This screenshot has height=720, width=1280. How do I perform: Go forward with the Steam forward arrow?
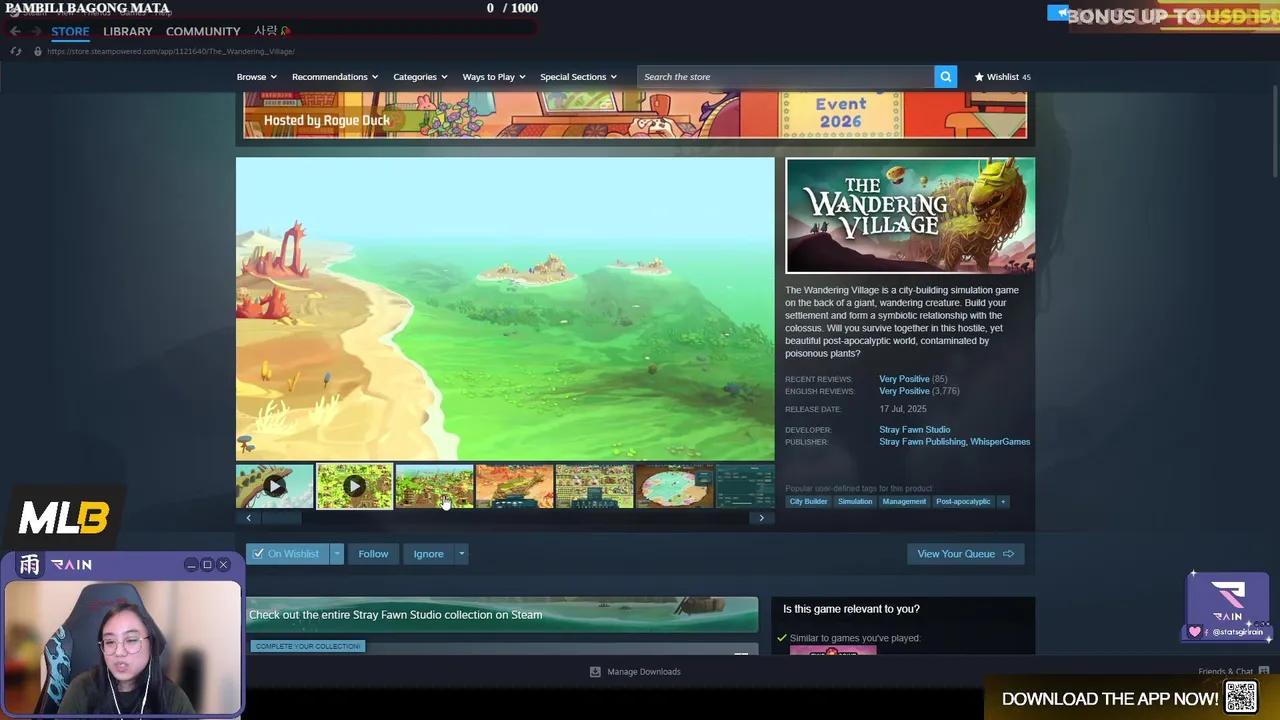point(36,31)
